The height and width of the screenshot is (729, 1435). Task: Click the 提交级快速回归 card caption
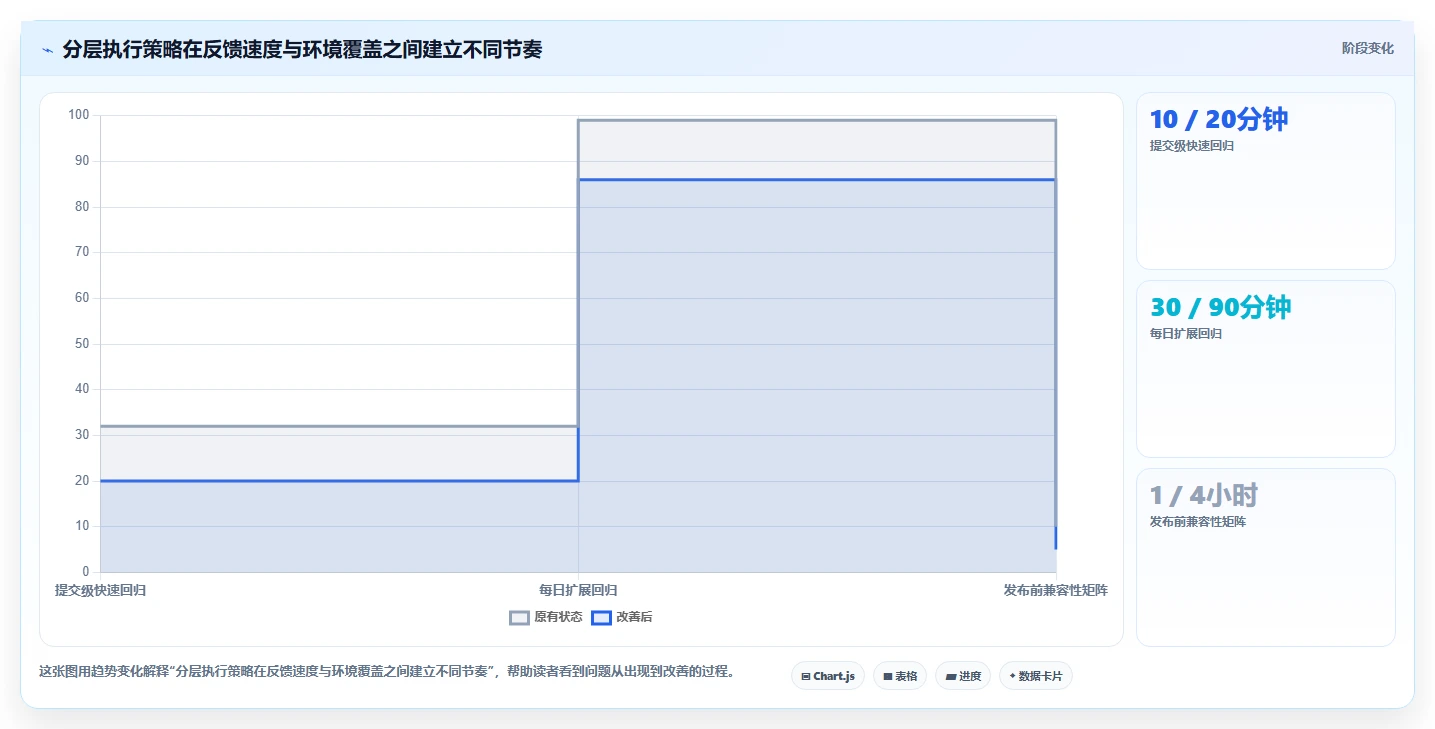tap(1192, 146)
